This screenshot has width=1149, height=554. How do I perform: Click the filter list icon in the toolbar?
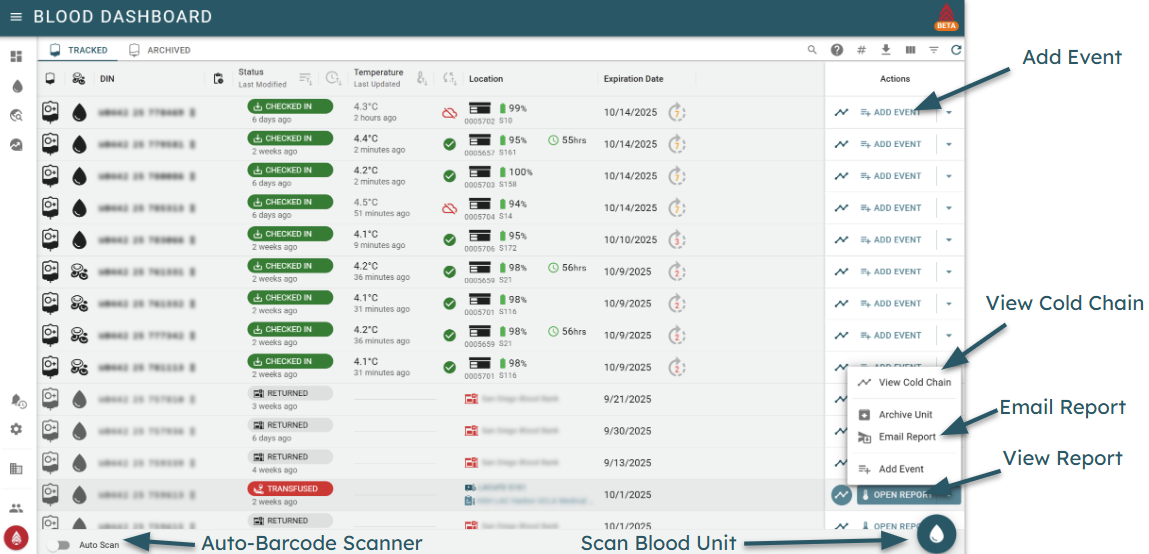click(x=934, y=50)
